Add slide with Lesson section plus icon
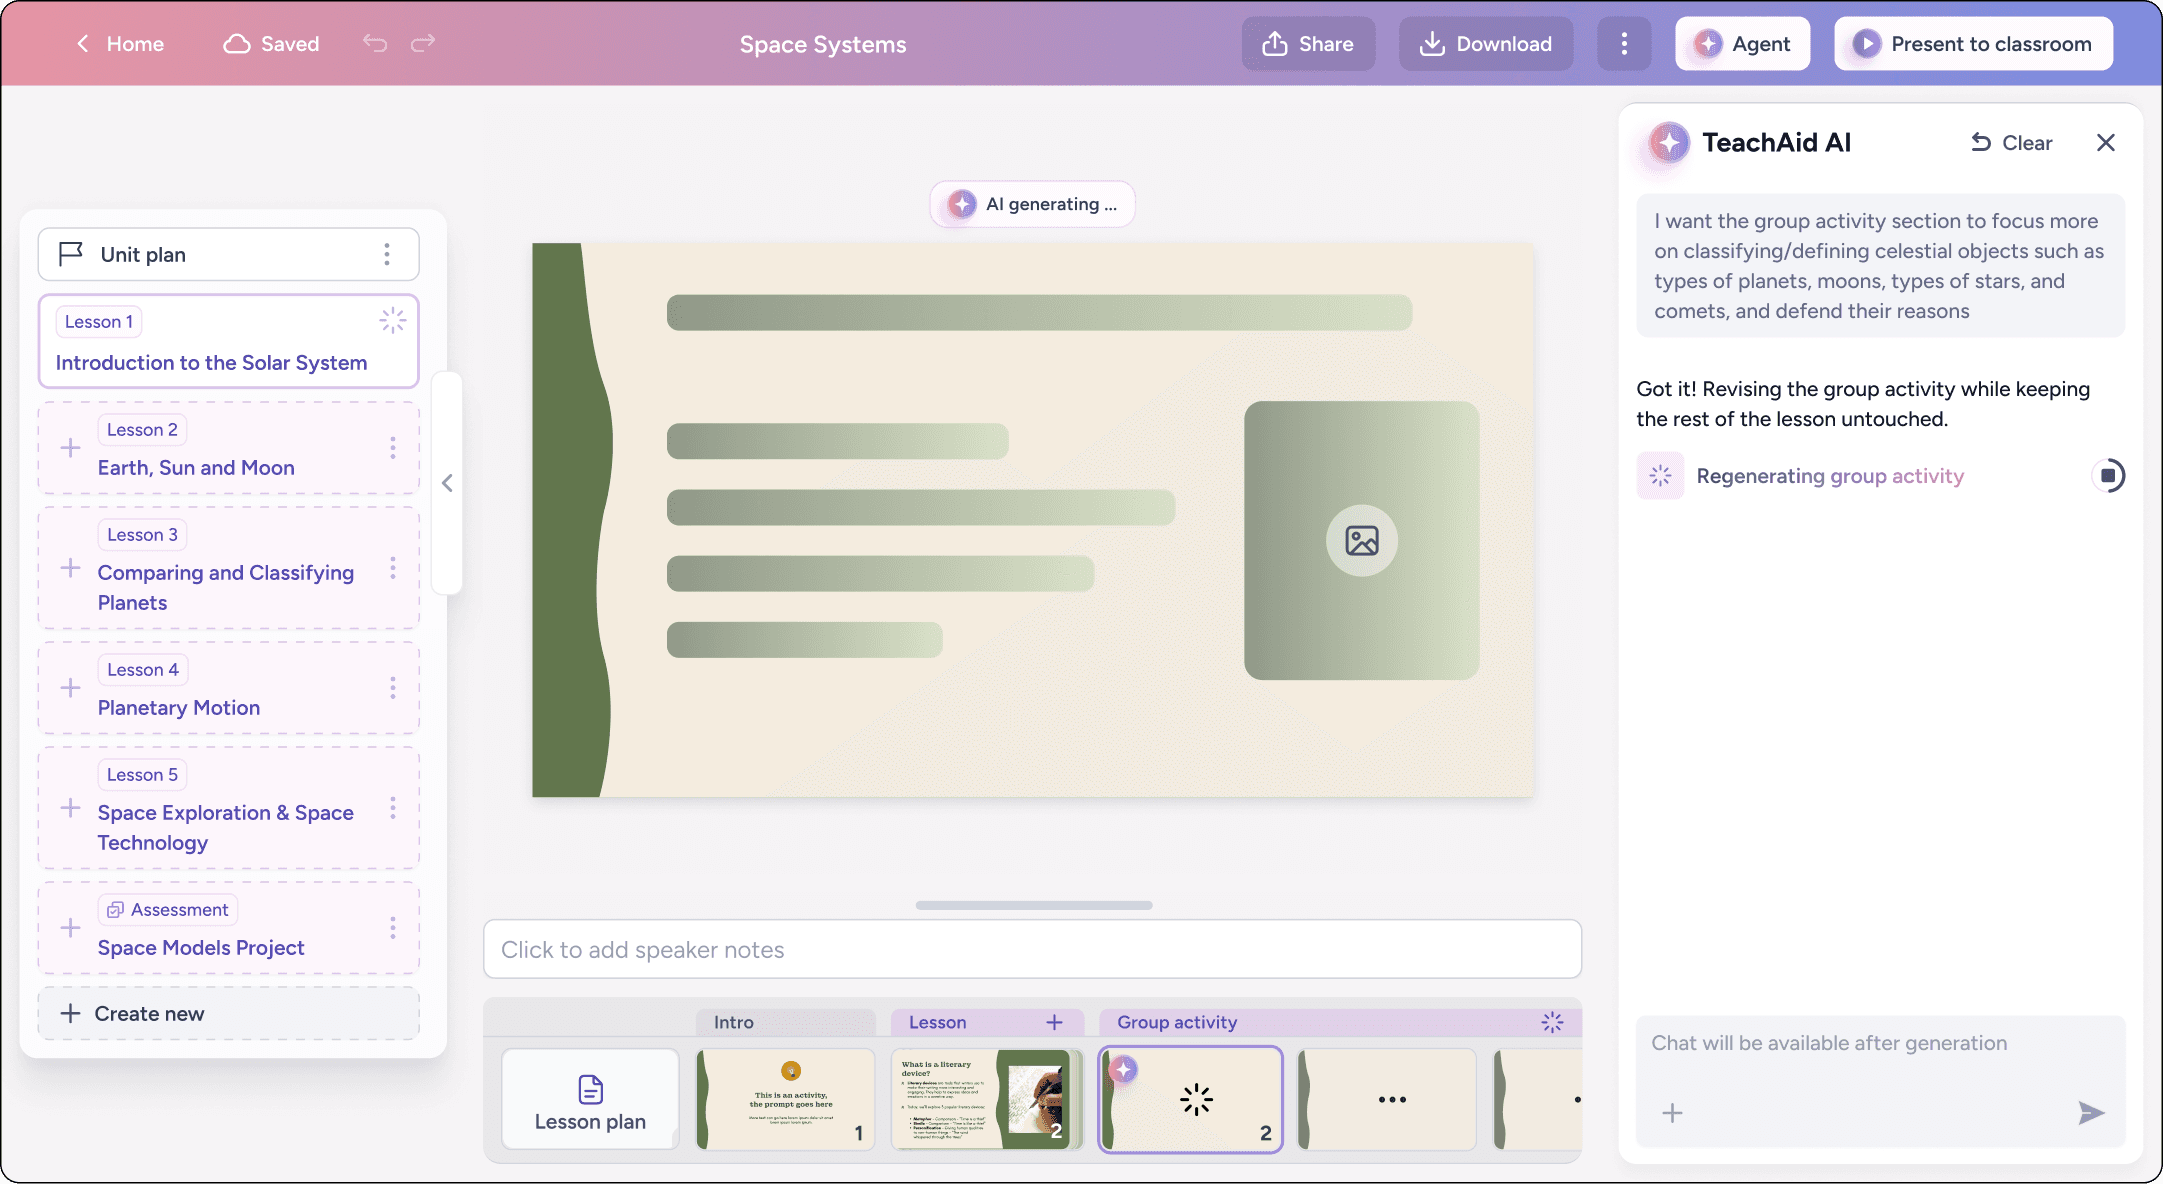The height and width of the screenshot is (1184, 2163). (1054, 1022)
